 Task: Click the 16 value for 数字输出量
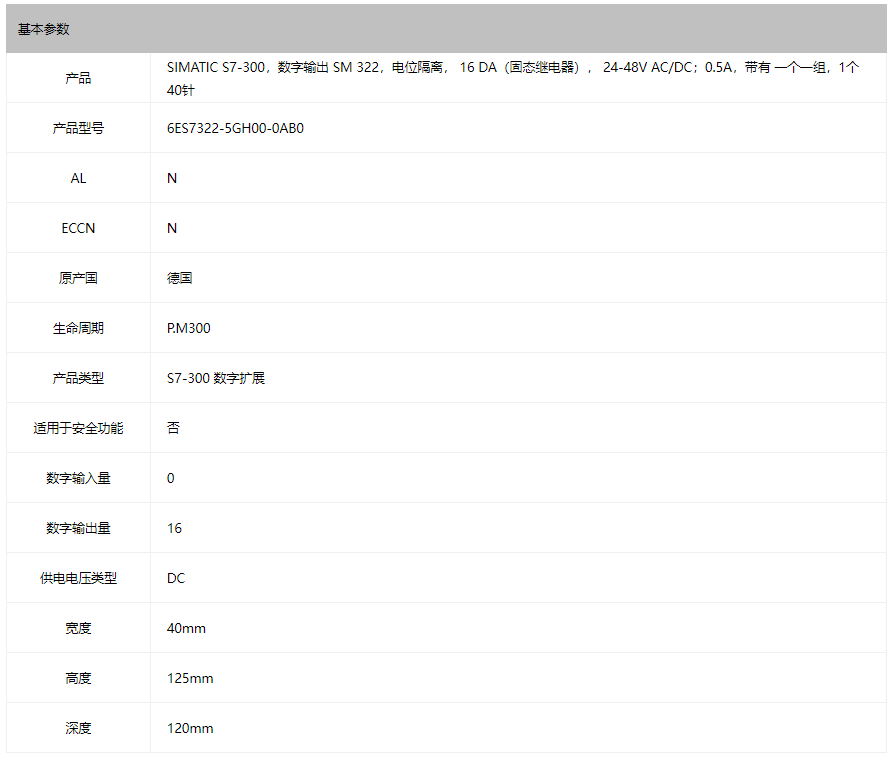pyautogui.click(x=174, y=528)
